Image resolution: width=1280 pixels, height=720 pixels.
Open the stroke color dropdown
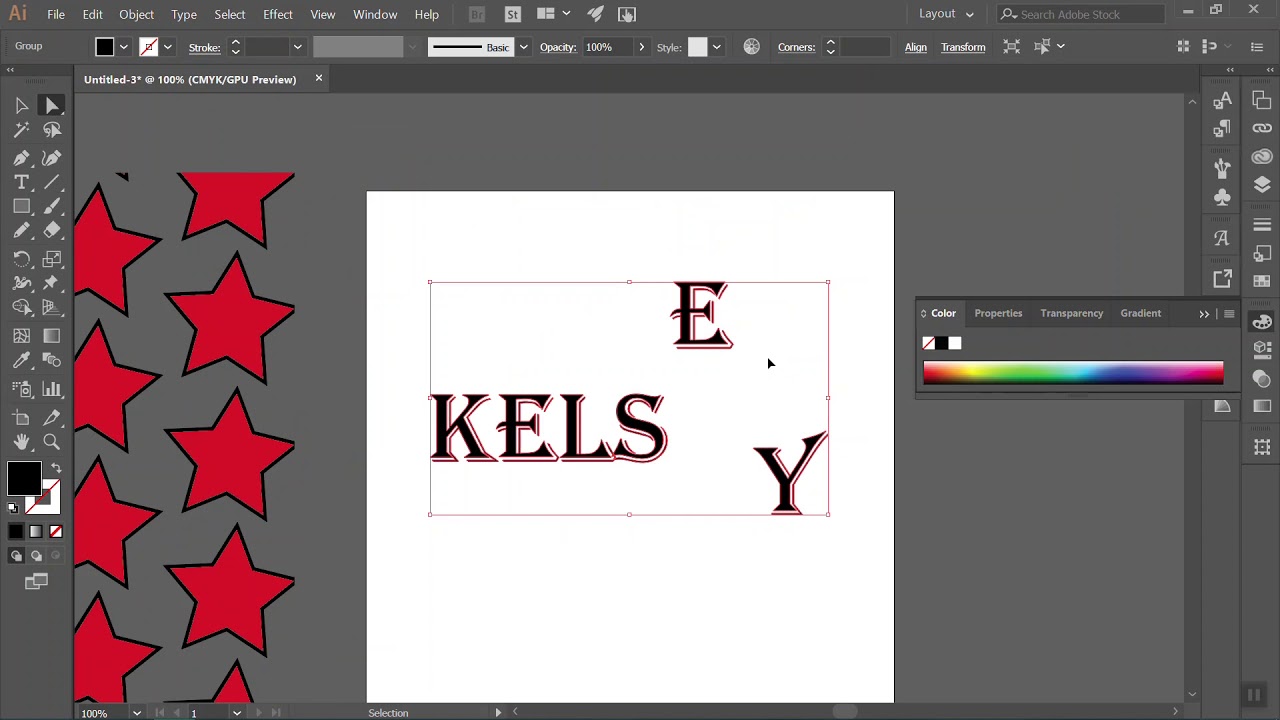click(168, 47)
